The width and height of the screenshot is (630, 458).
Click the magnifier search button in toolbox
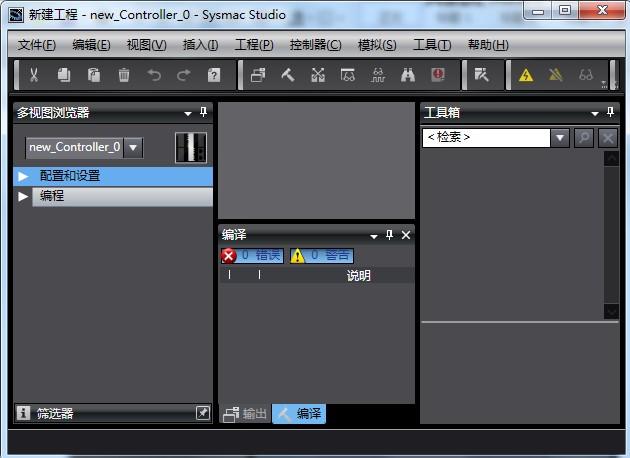(x=584, y=138)
